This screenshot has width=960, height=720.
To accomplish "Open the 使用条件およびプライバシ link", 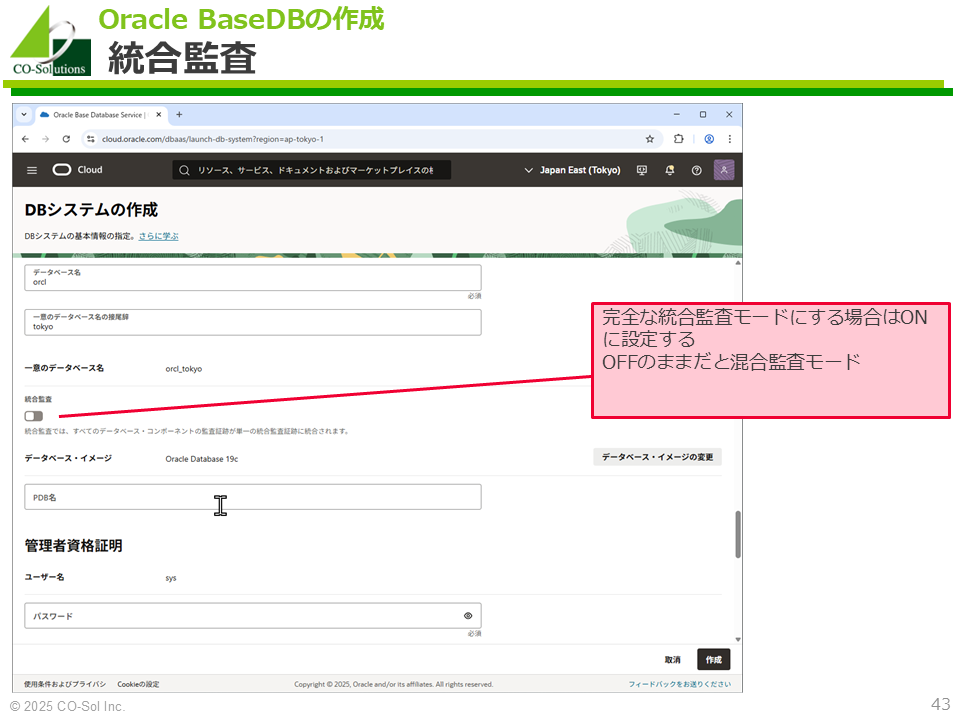I will tap(65, 684).
